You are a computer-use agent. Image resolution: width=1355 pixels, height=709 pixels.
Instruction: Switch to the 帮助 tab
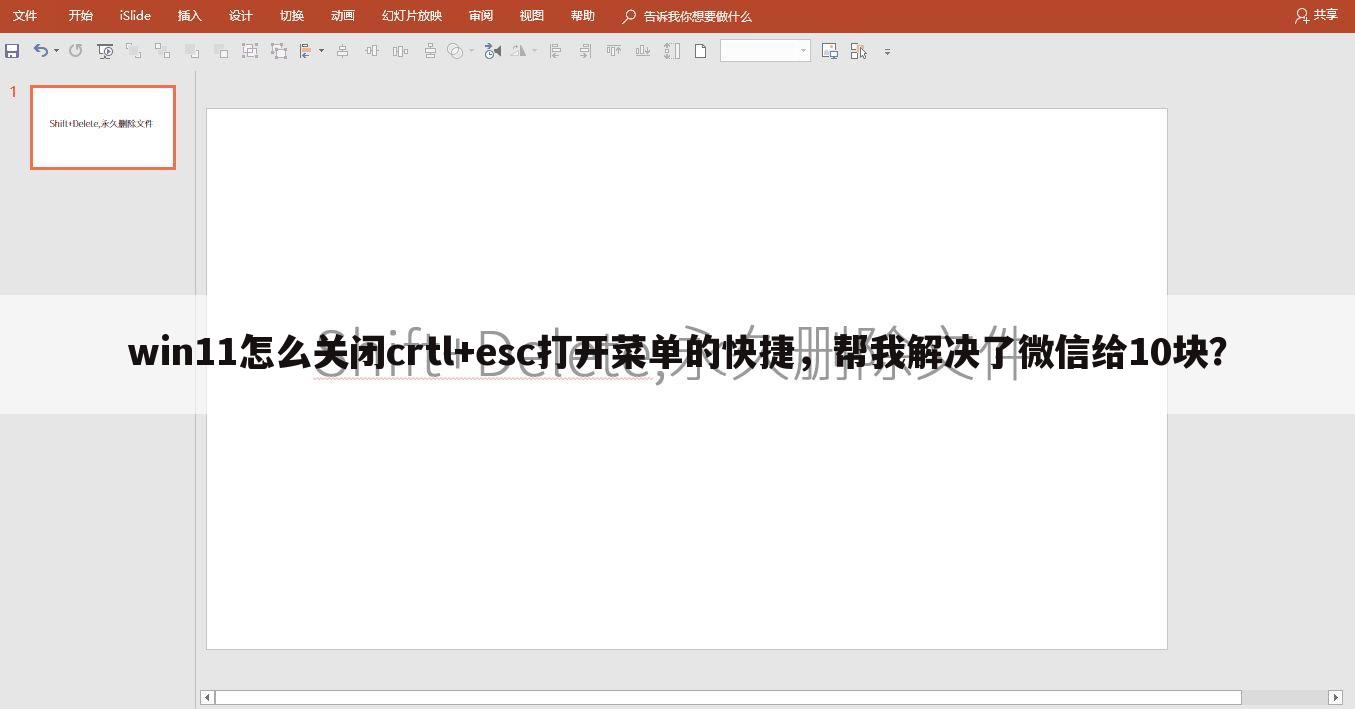(x=582, y=16)
